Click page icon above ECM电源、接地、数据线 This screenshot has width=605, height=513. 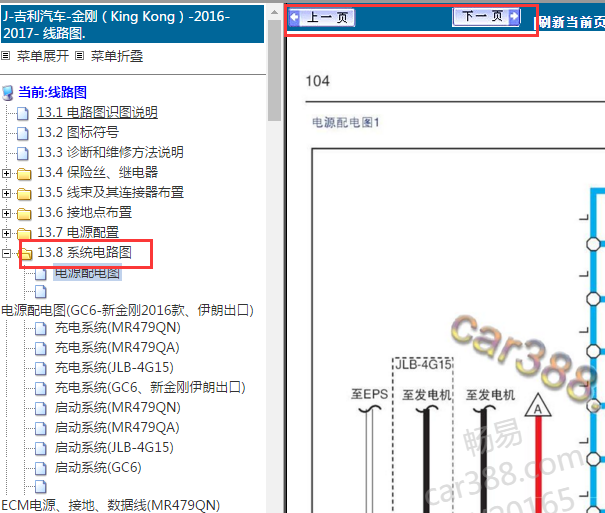pyautogui.click(x=41, y=487)
